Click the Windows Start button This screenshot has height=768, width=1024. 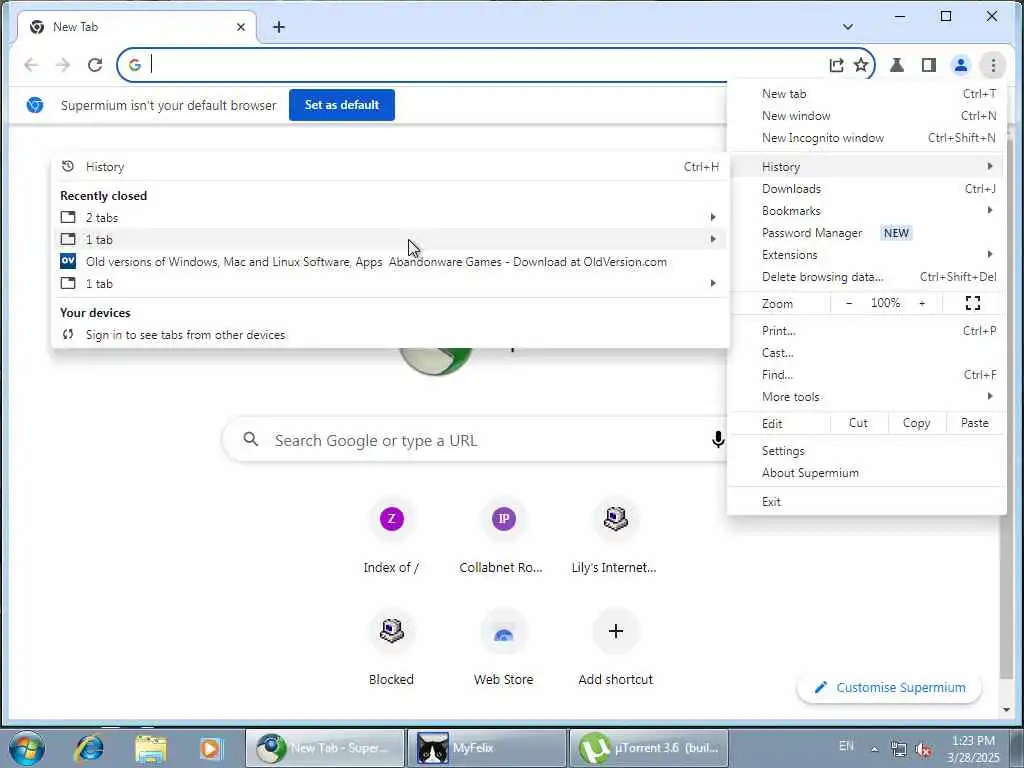pyautogui.click(x=26, y=748)
